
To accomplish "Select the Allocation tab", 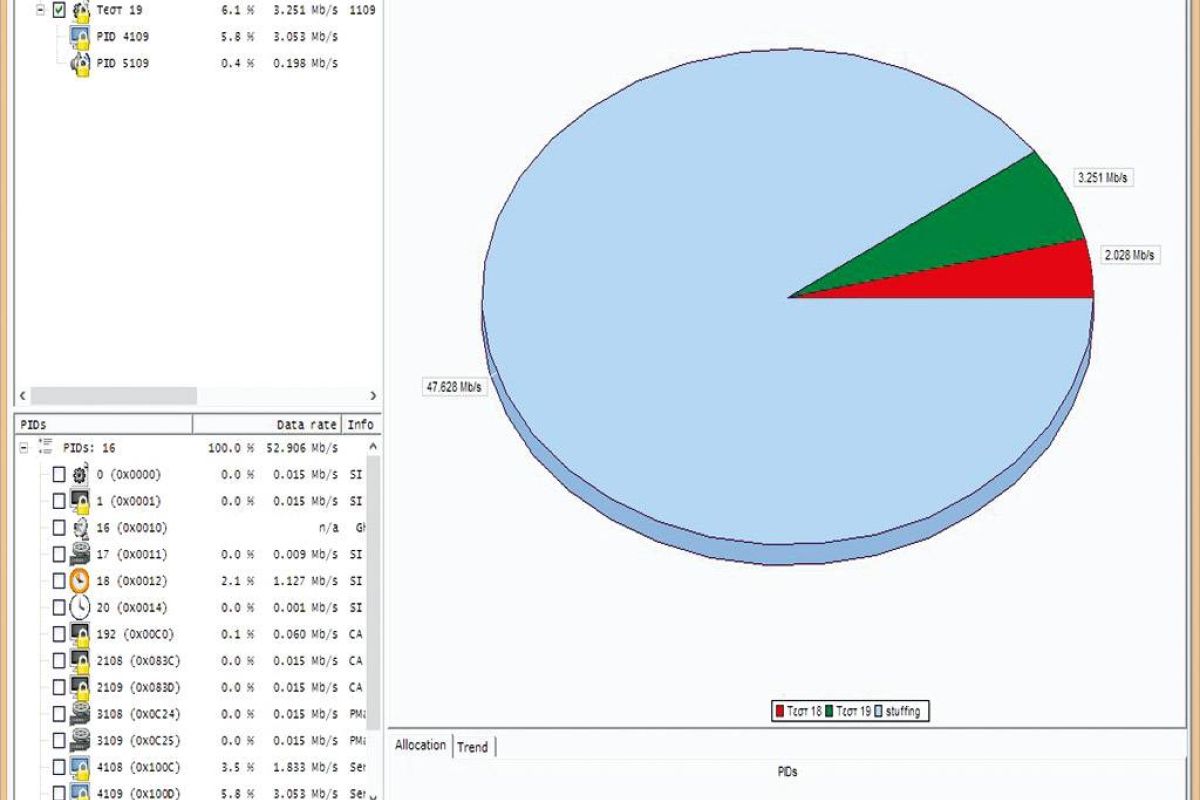I will pos(420,746).
